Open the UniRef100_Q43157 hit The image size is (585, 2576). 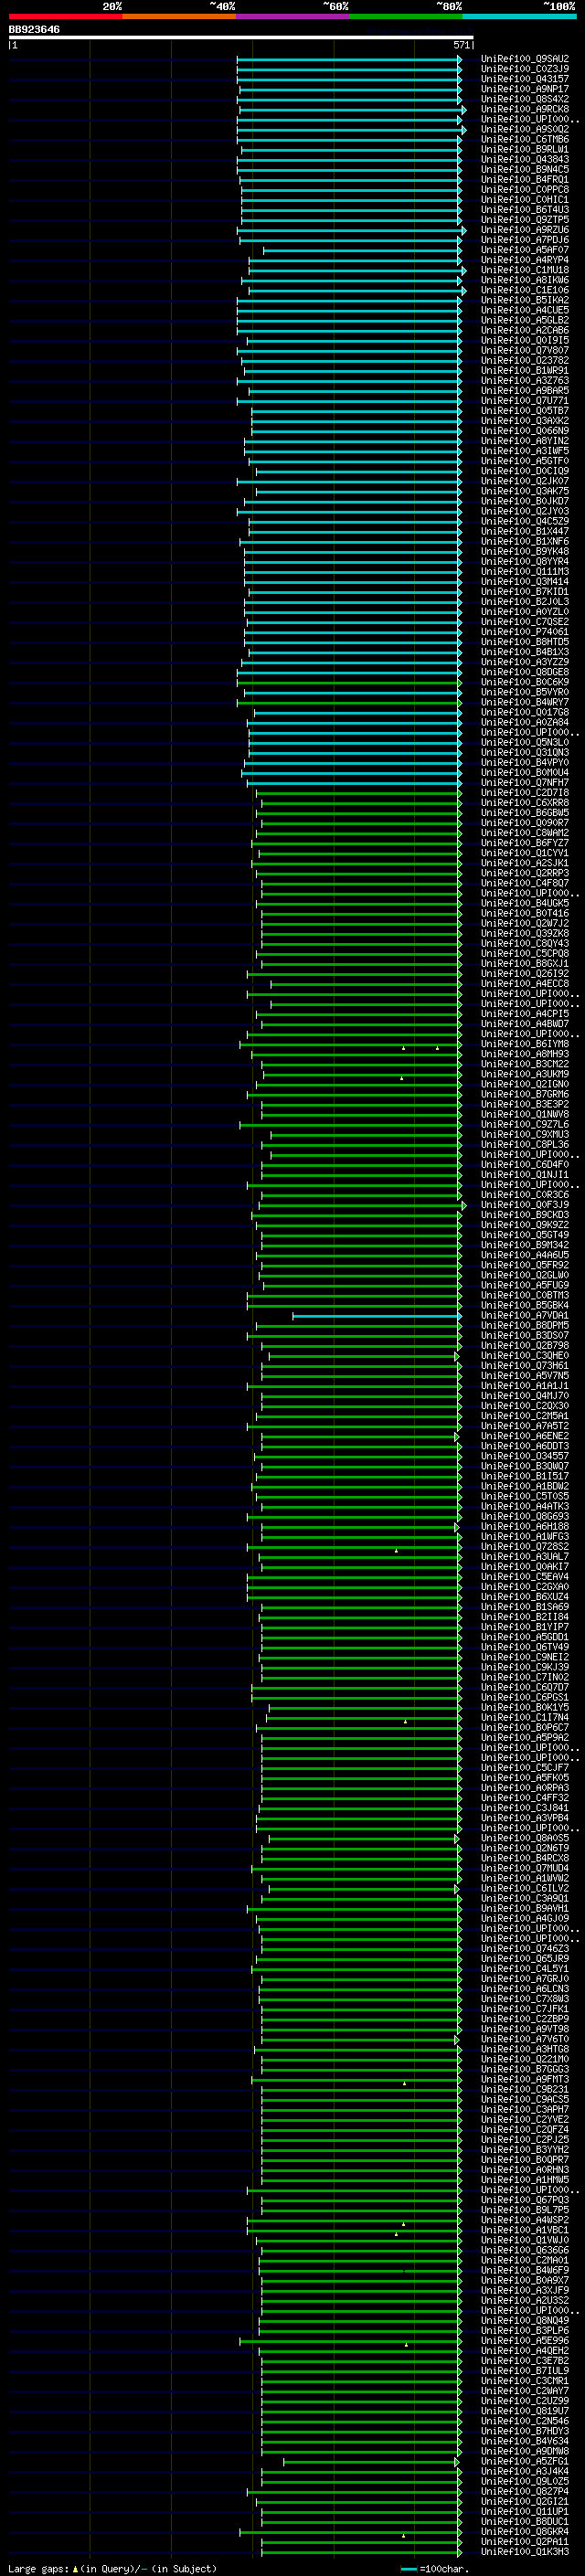coord(525,79)
